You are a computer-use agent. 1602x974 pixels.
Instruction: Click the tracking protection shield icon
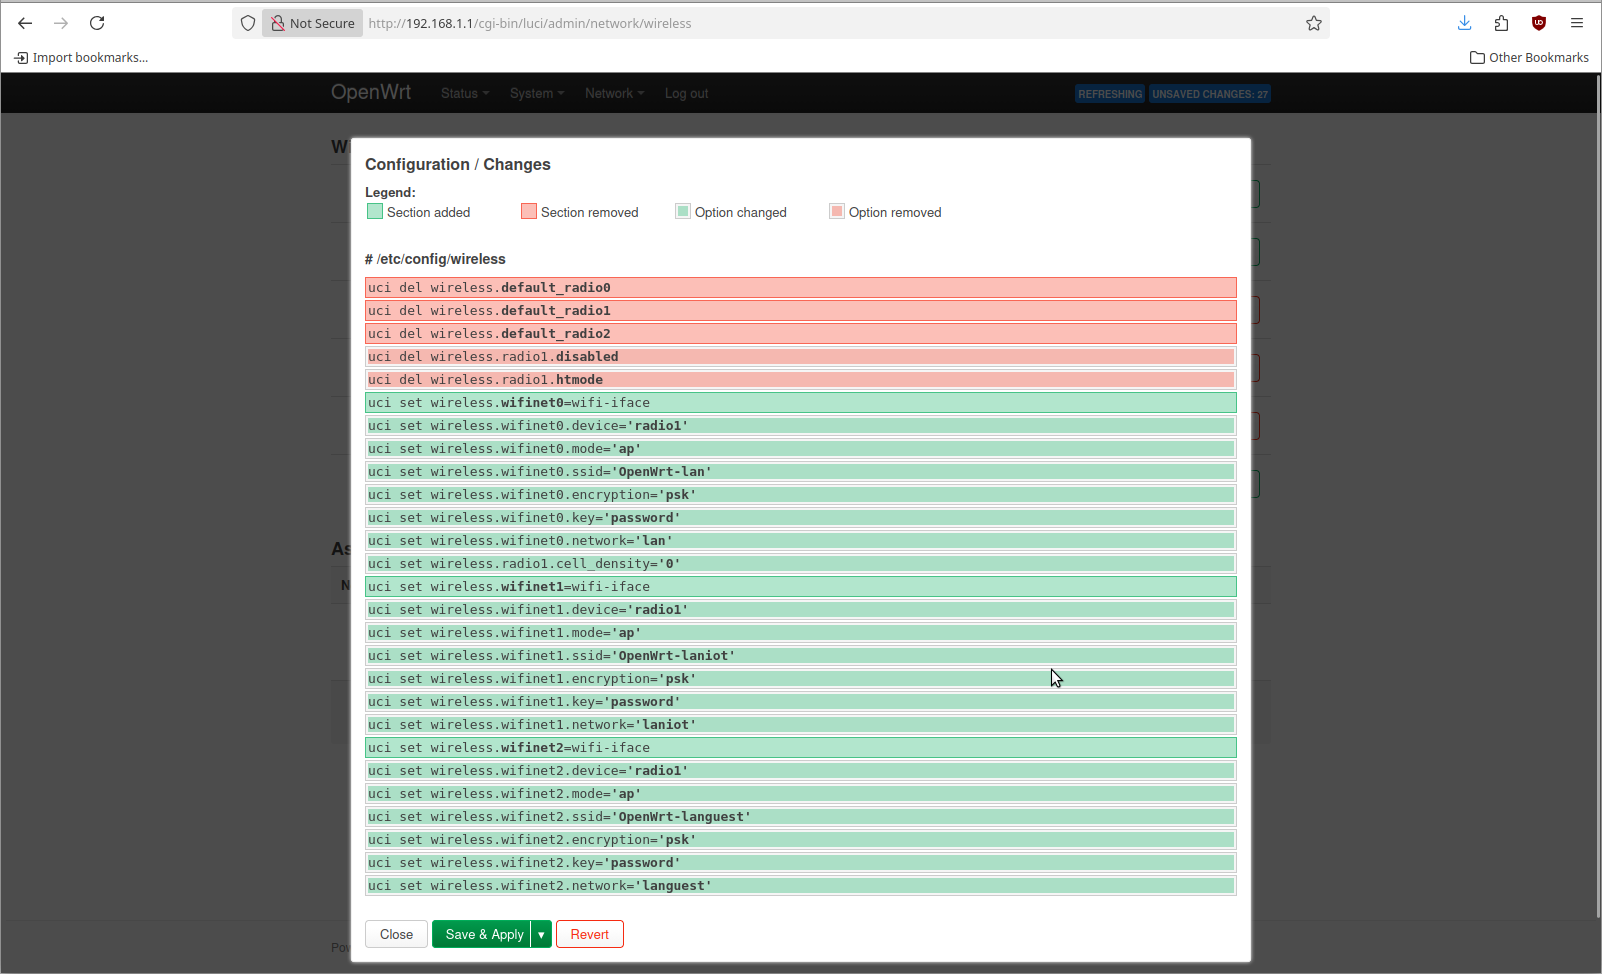248,23
